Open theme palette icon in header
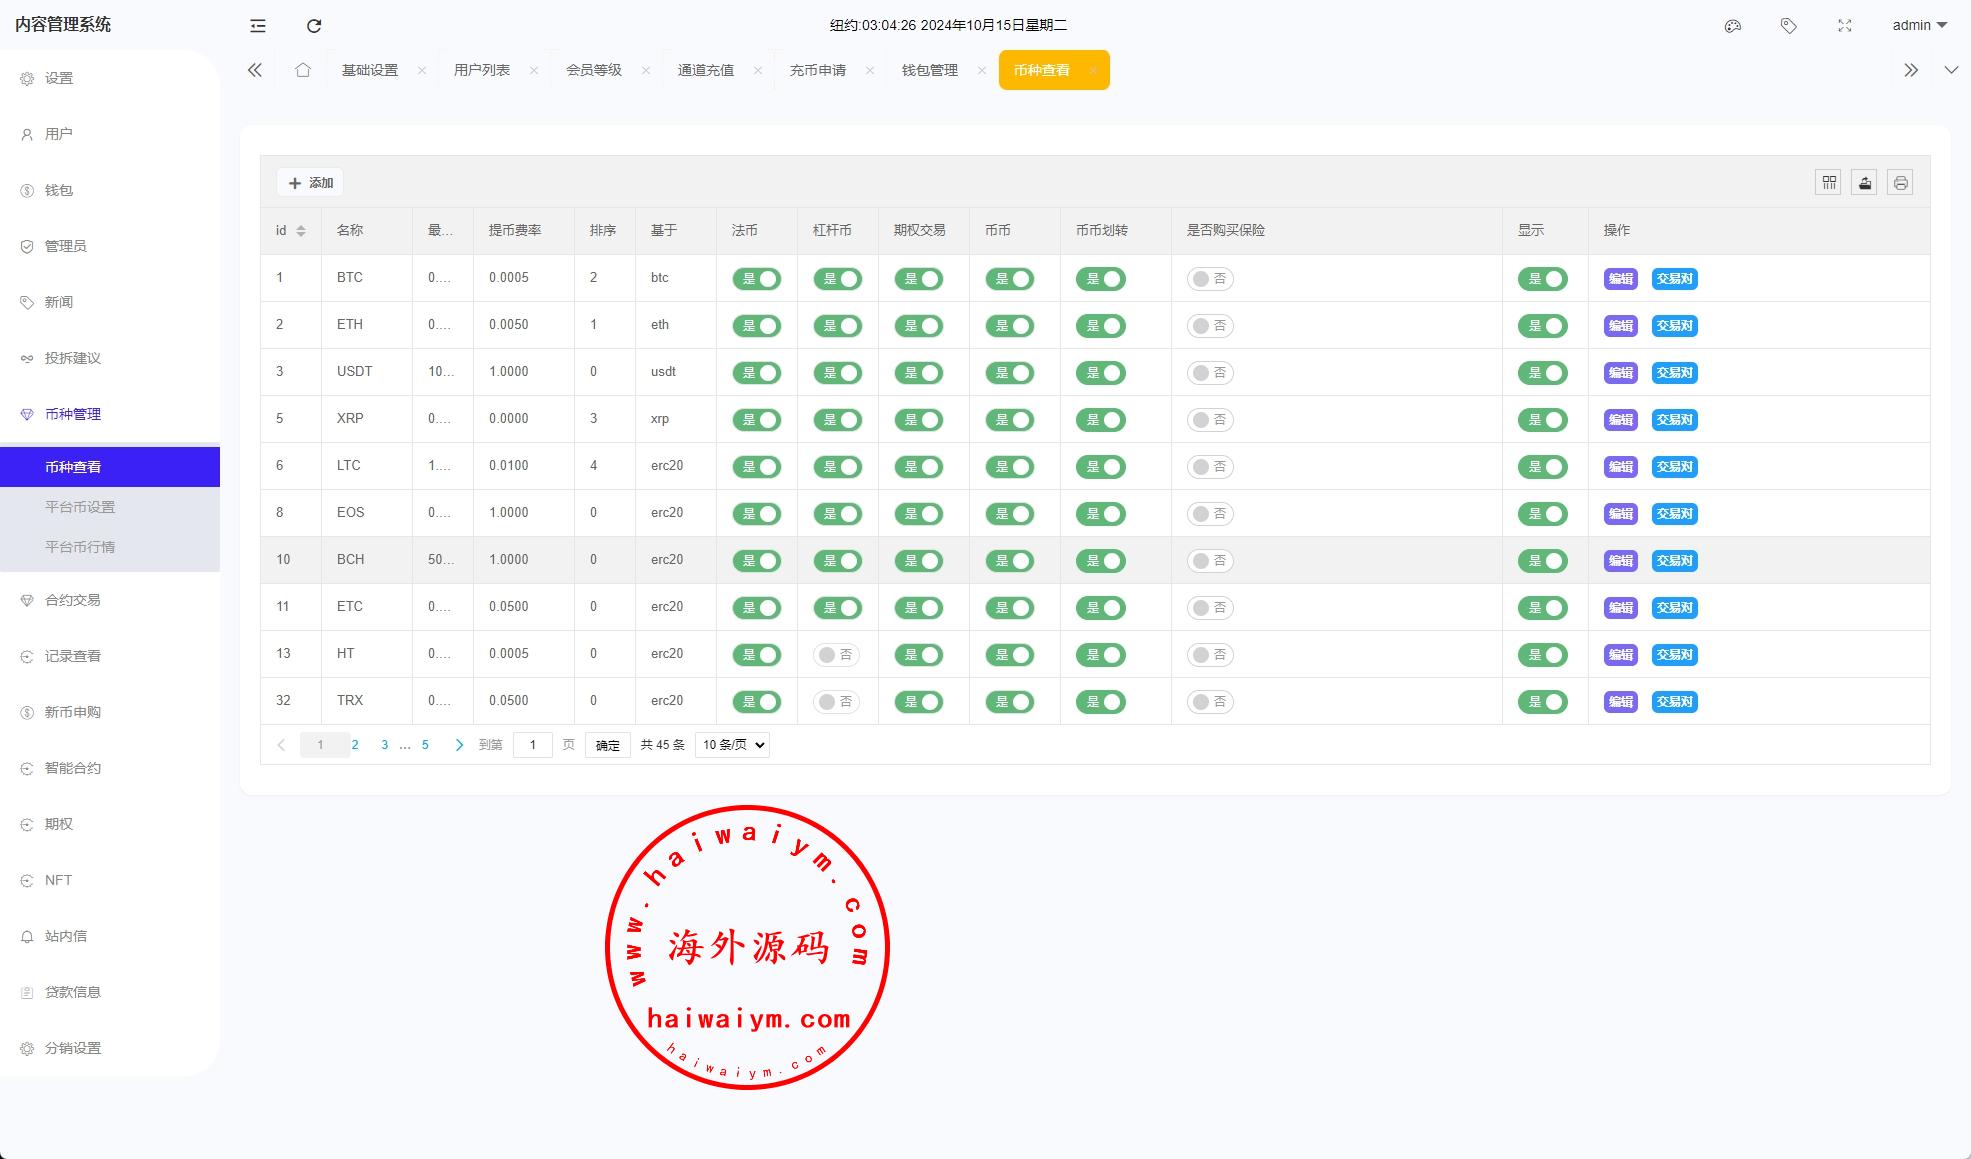Image resolution: width=1971 pixels, height=1159 pixels. tap(1733, 26)
